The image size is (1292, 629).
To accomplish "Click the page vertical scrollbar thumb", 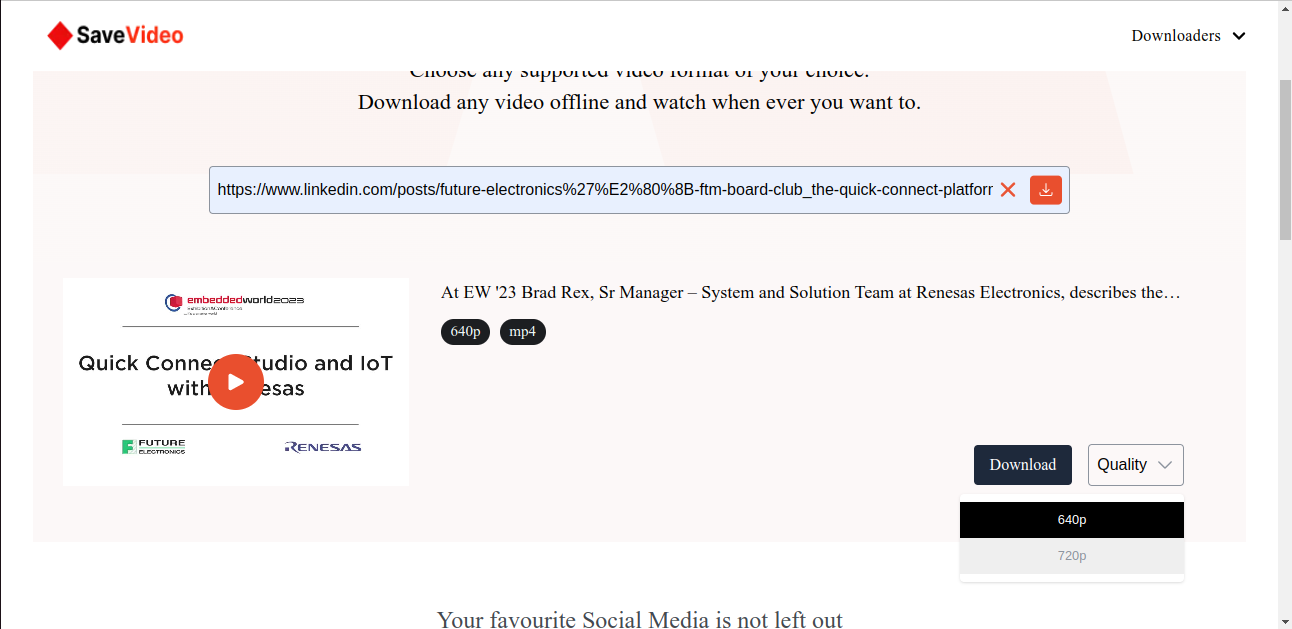I will tap(1285, 158).
